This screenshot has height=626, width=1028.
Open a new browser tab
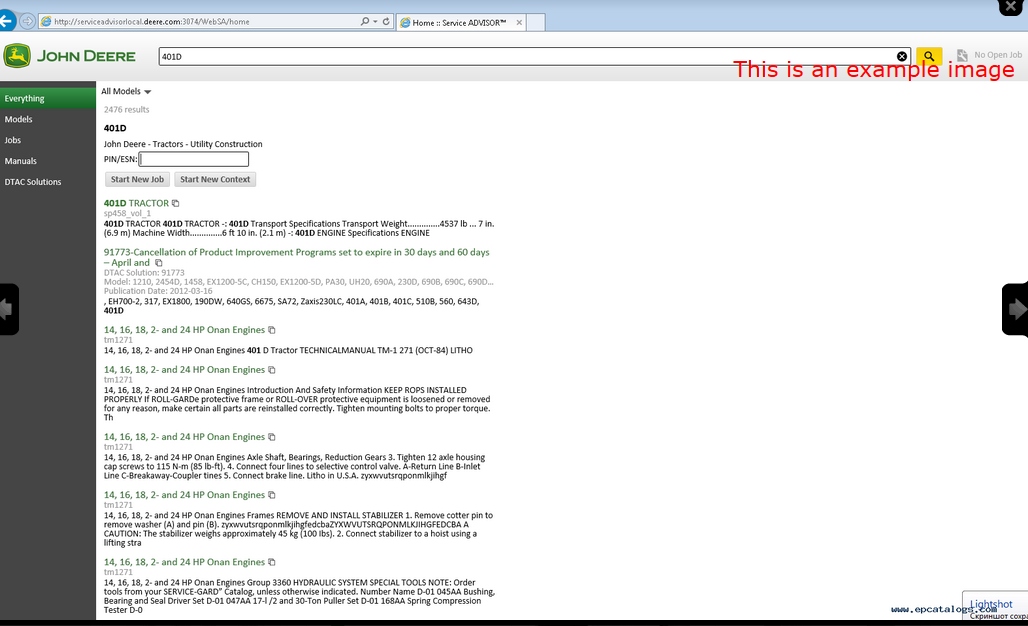pos(536,22)
